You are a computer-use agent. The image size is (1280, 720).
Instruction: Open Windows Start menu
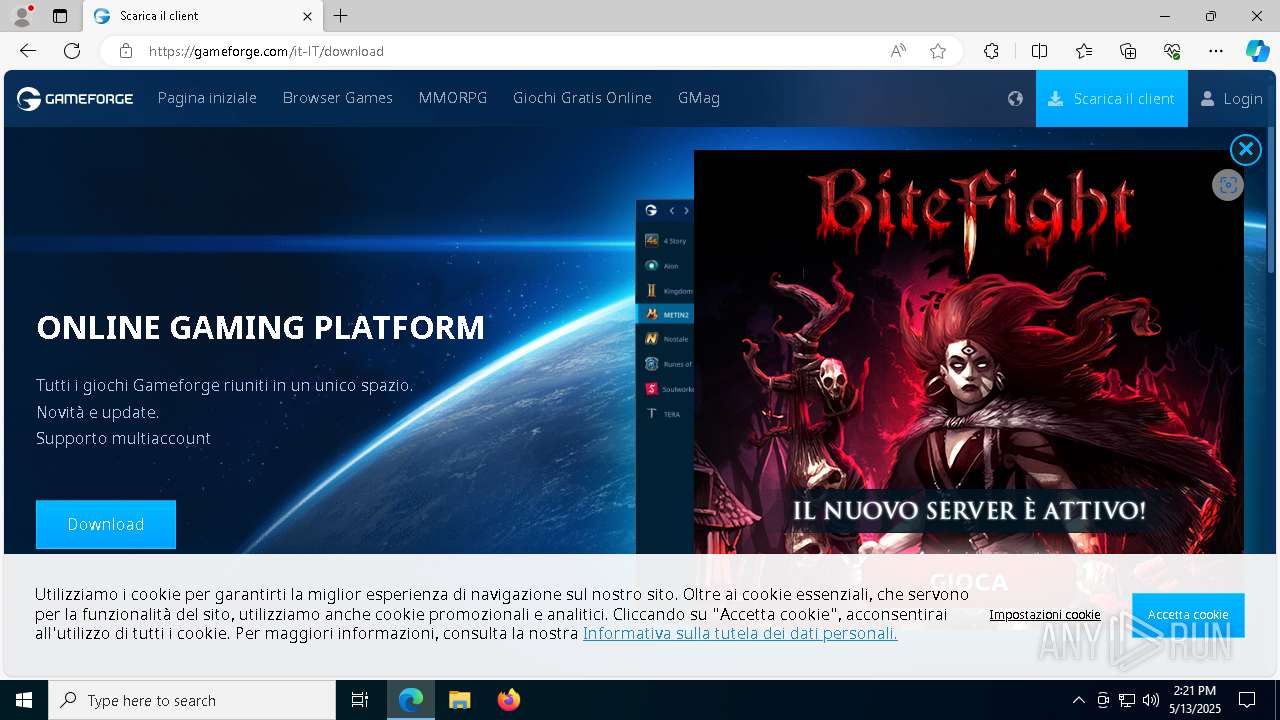click(x=24, y=700)
